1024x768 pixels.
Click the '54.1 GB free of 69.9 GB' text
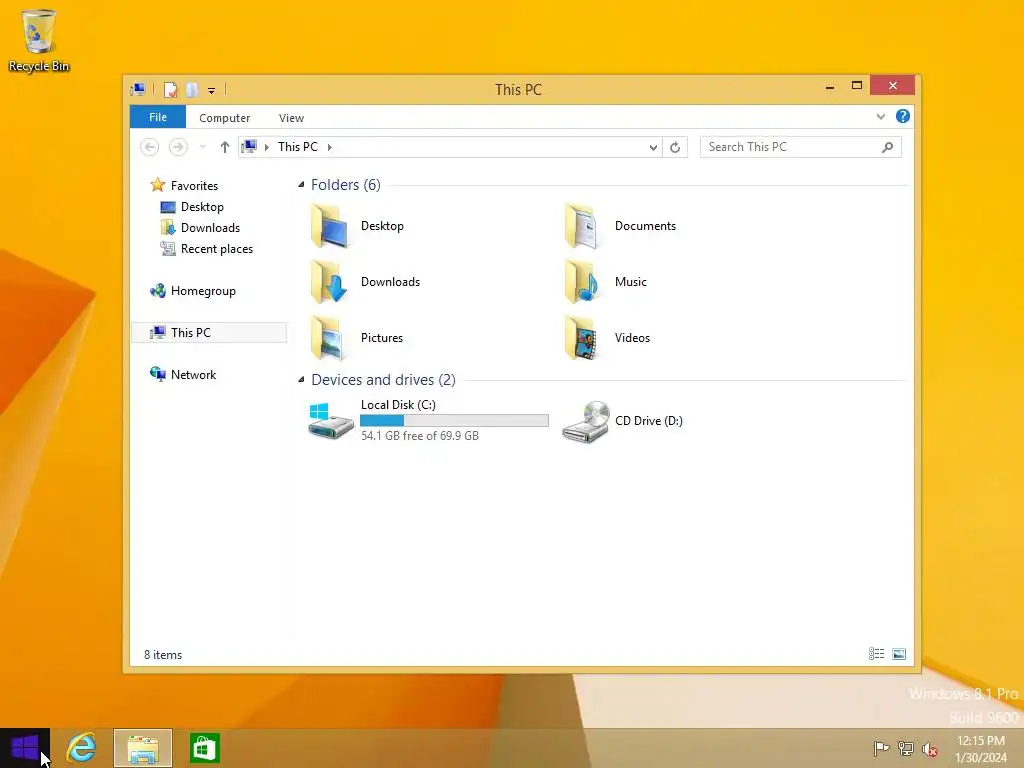tap(420, 436)
